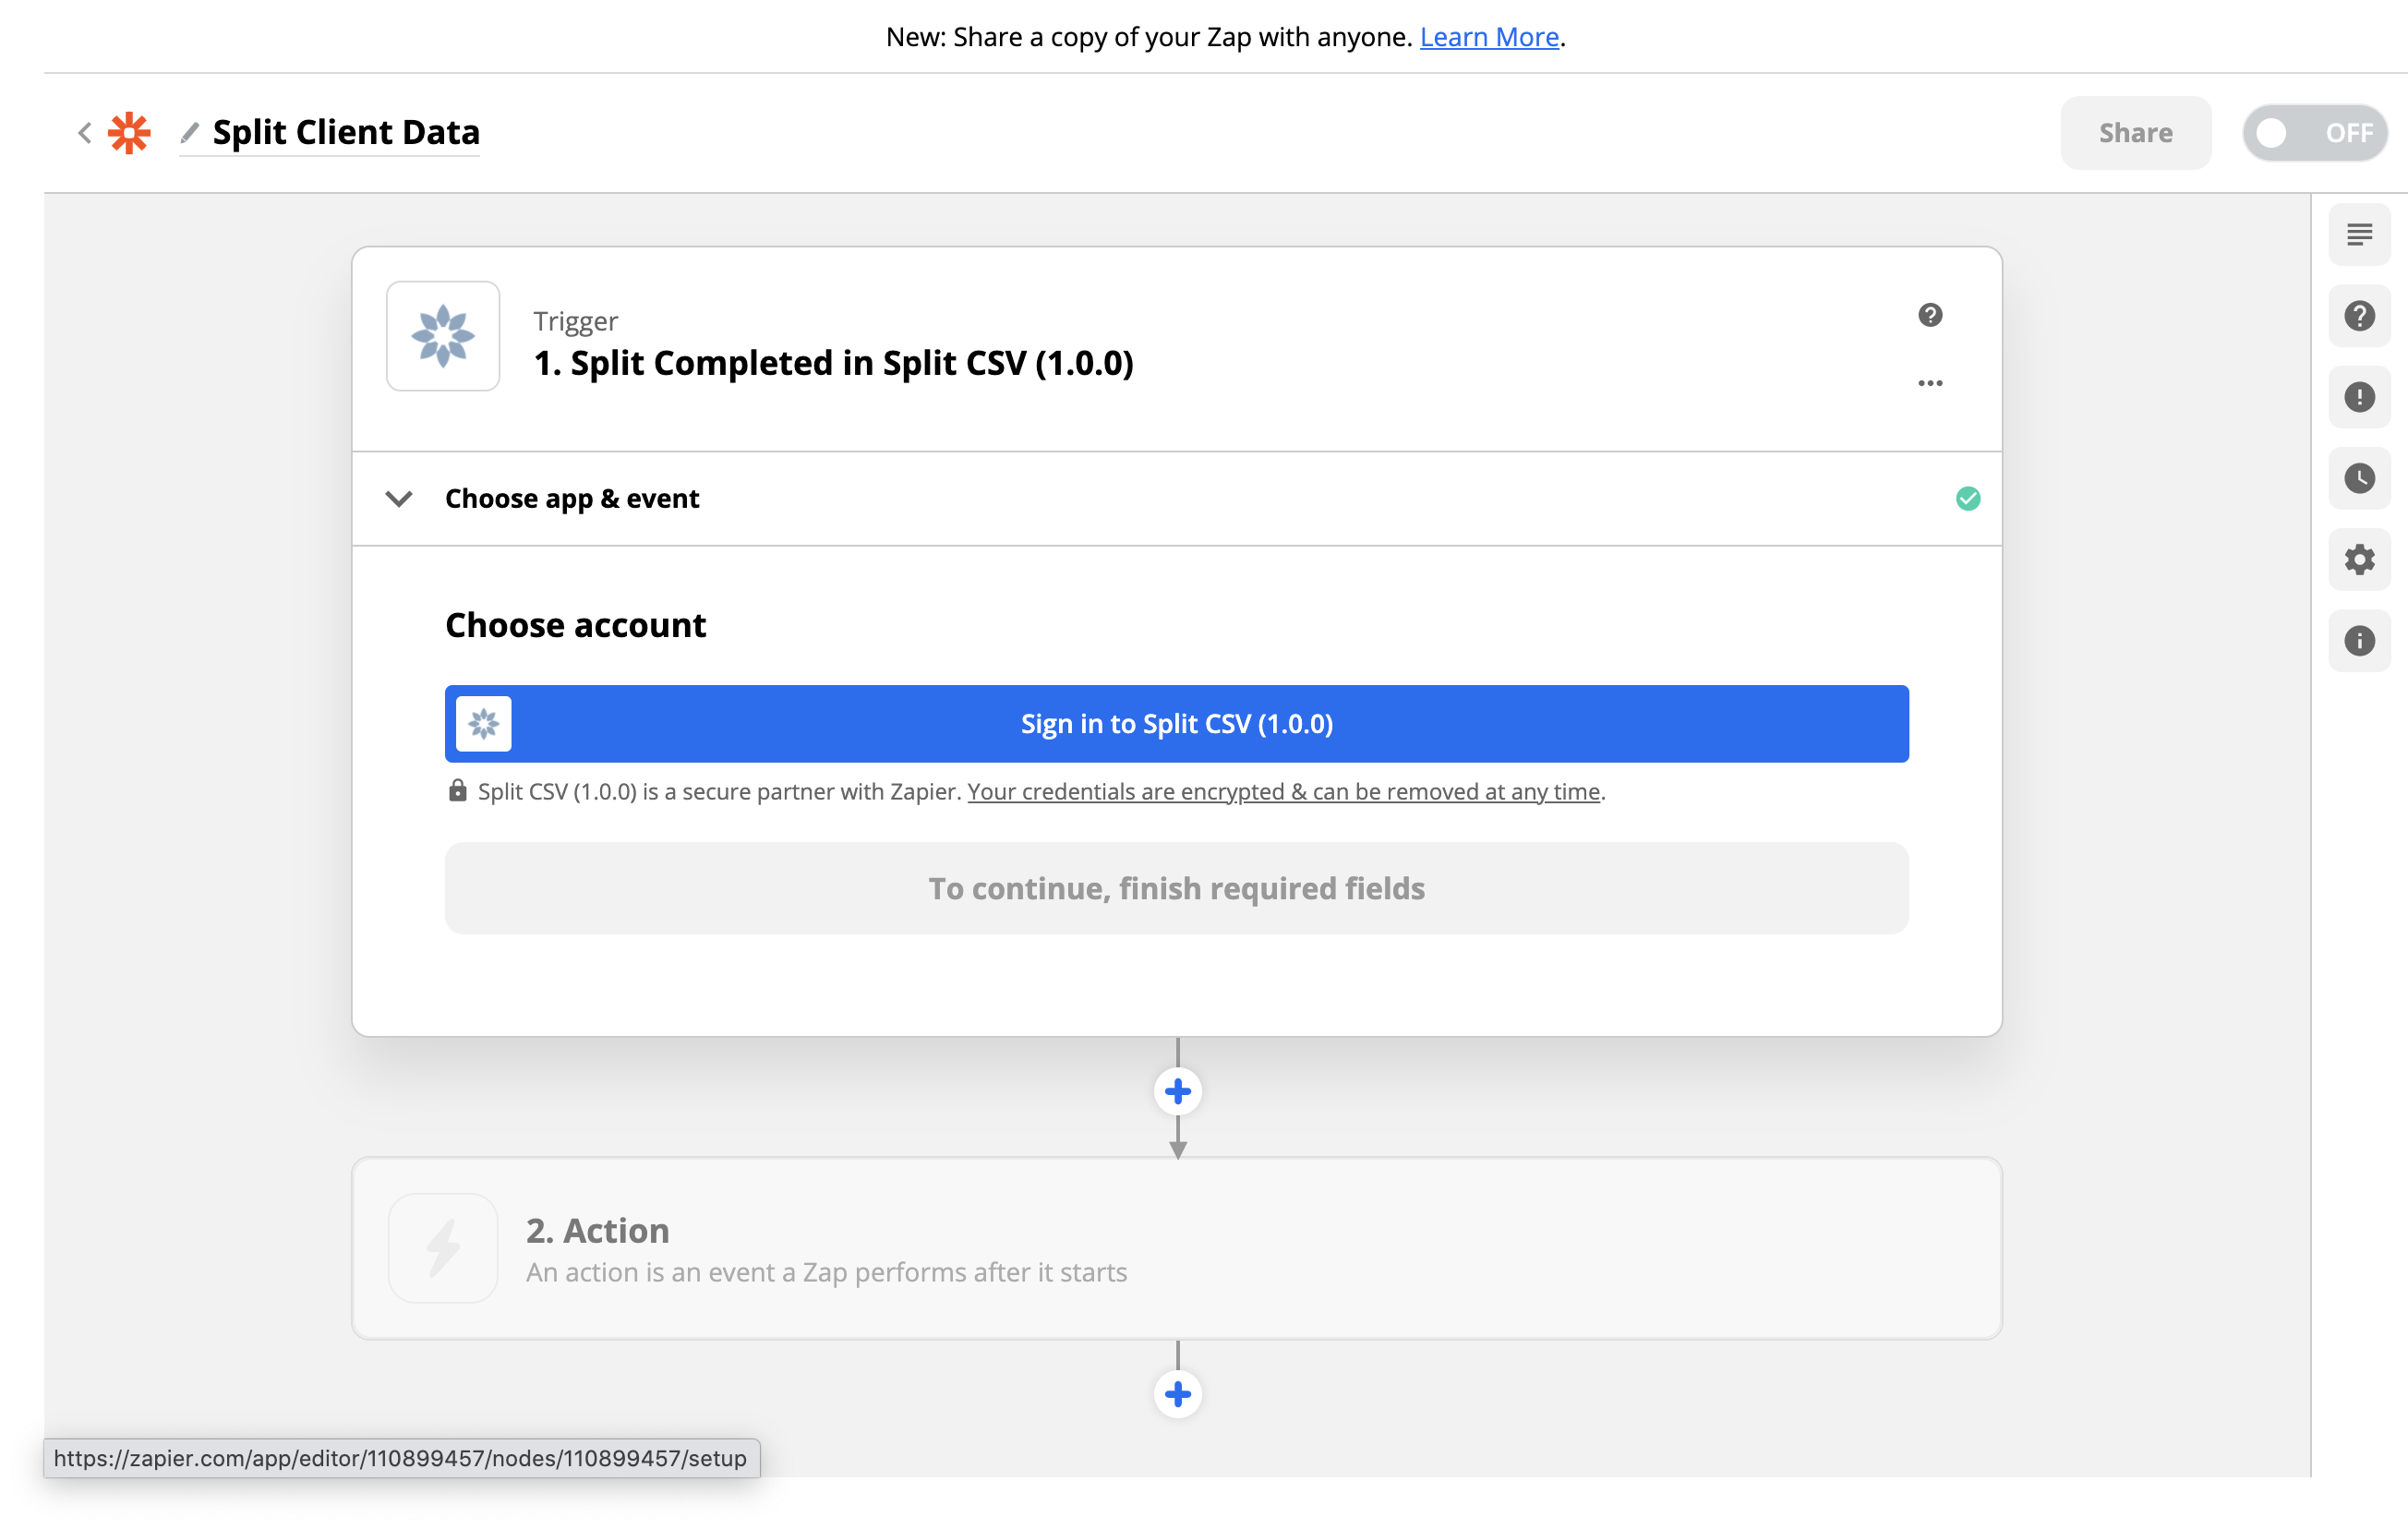Open the sidebar gear settings icon
This screenshot has width=2408, height=1529.
[2359, 559]
